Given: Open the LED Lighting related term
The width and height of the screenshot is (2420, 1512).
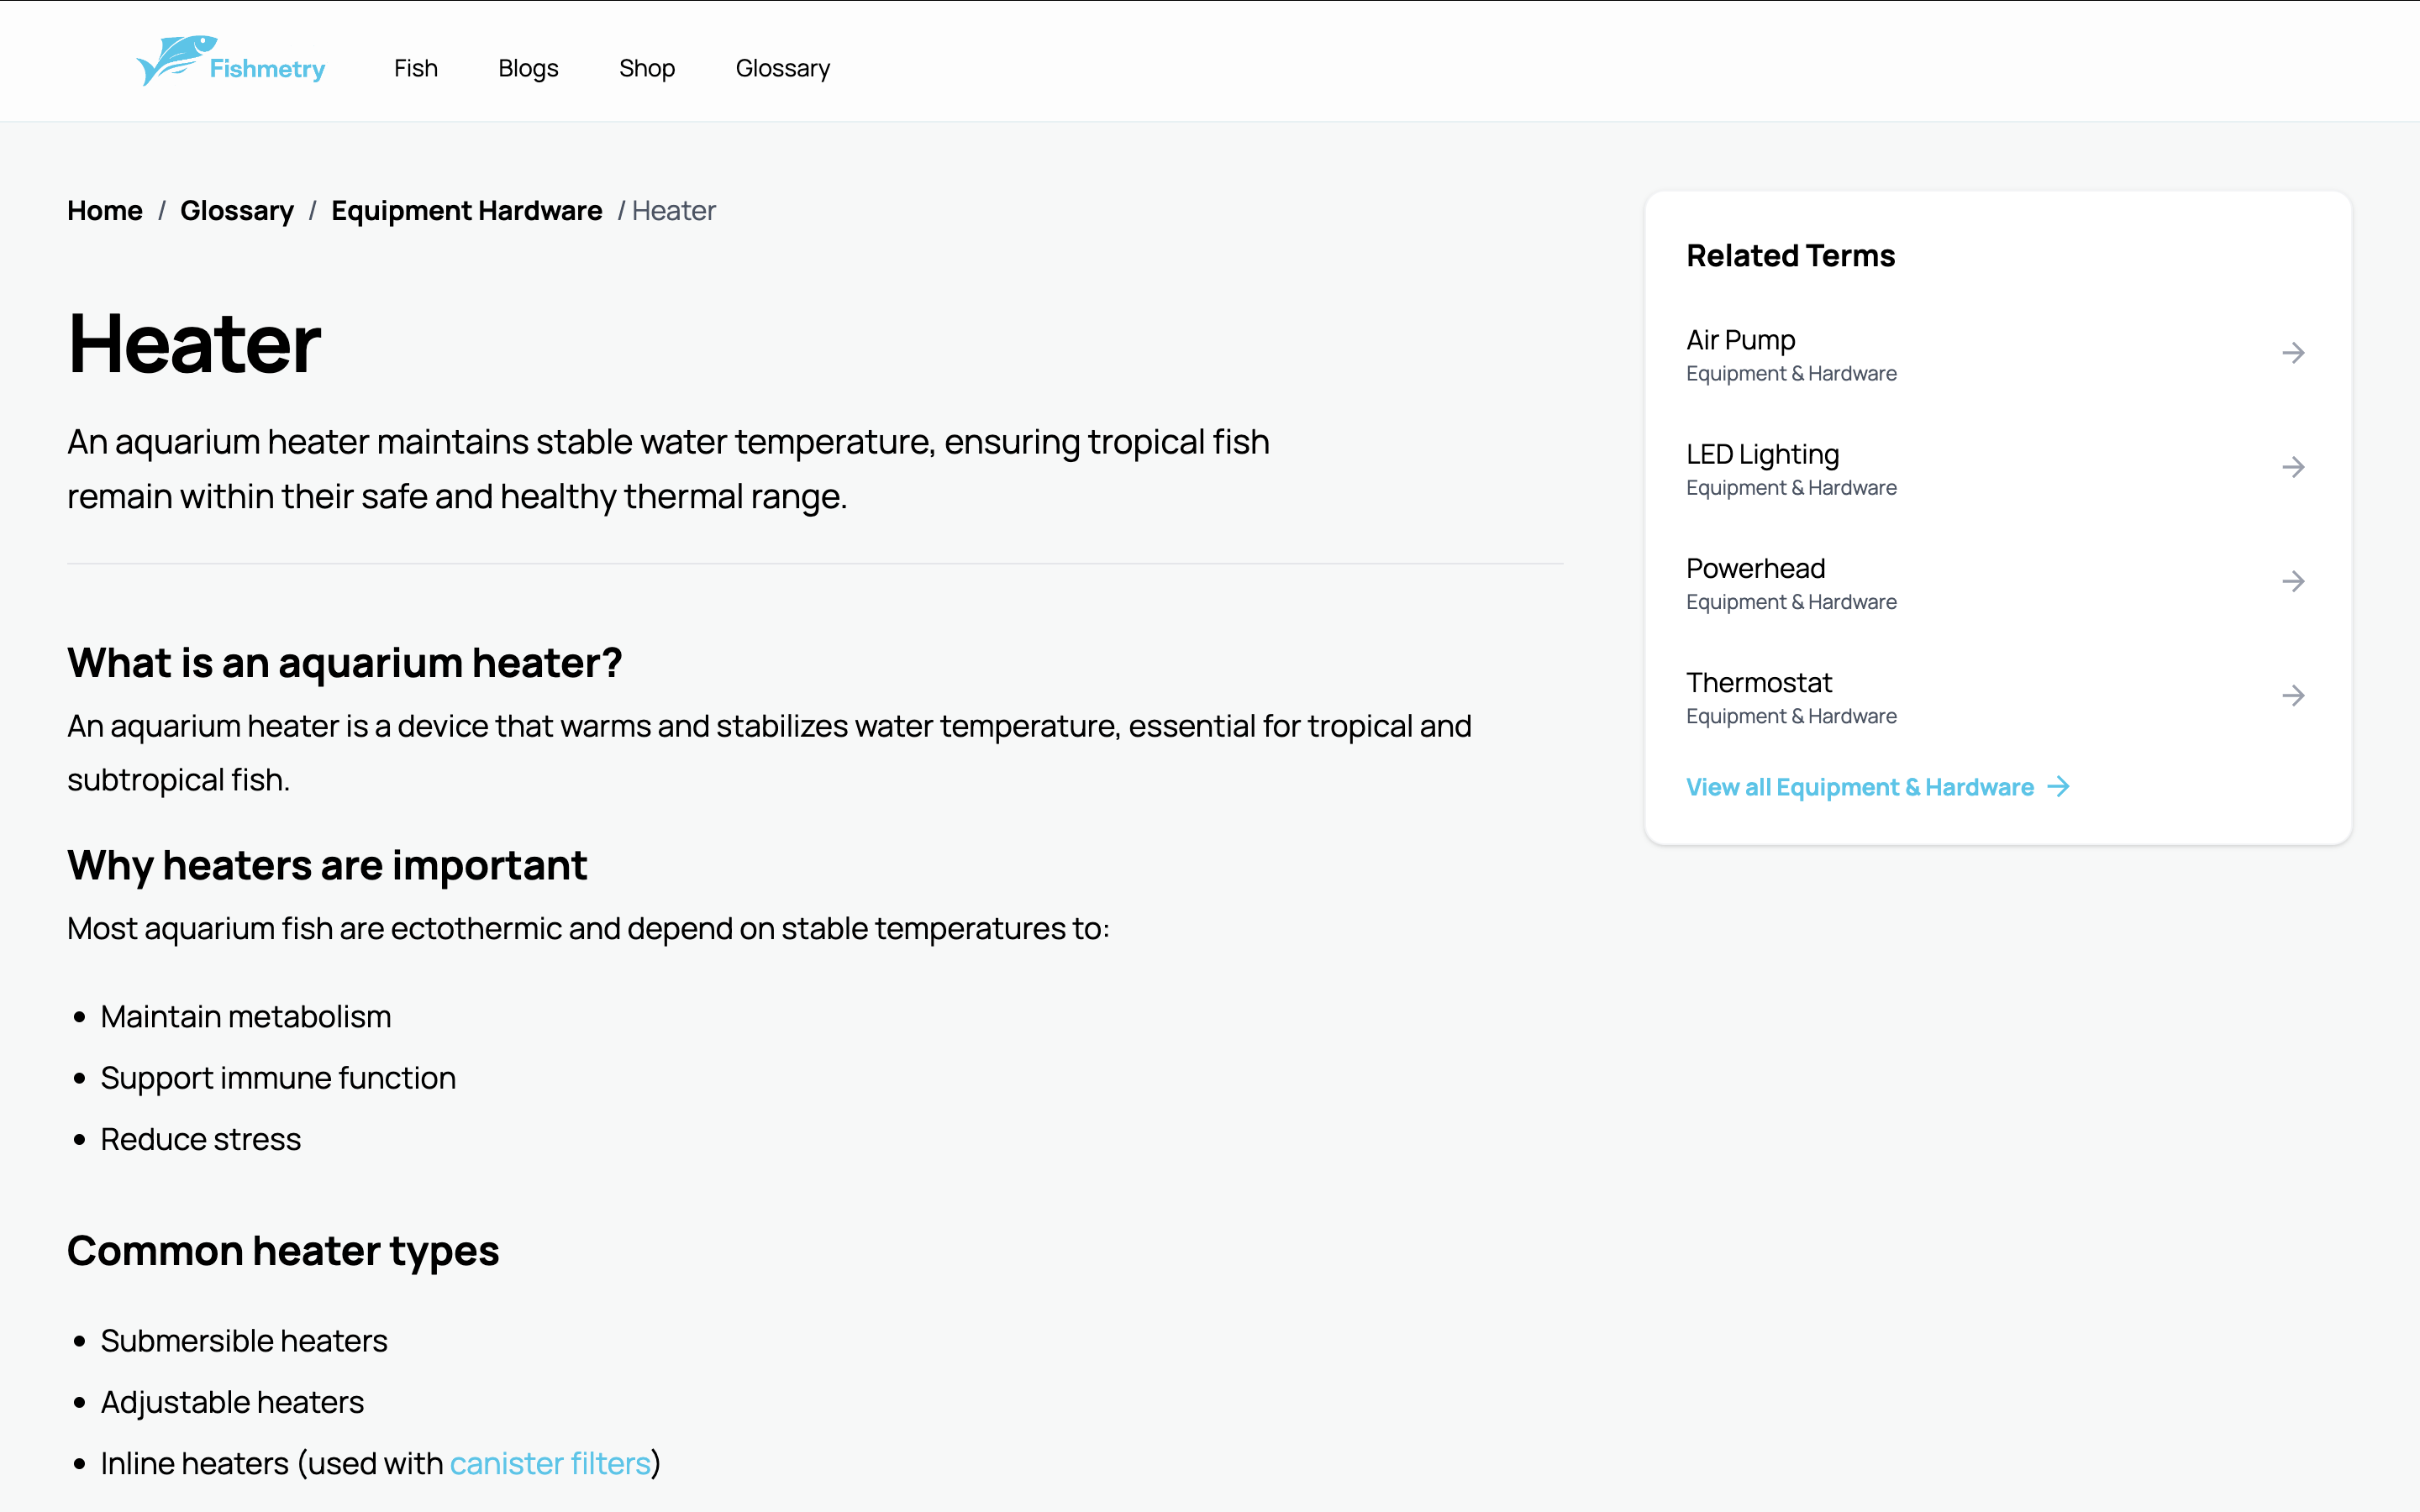Looking at the screenshot, I should pos(1762,453).
